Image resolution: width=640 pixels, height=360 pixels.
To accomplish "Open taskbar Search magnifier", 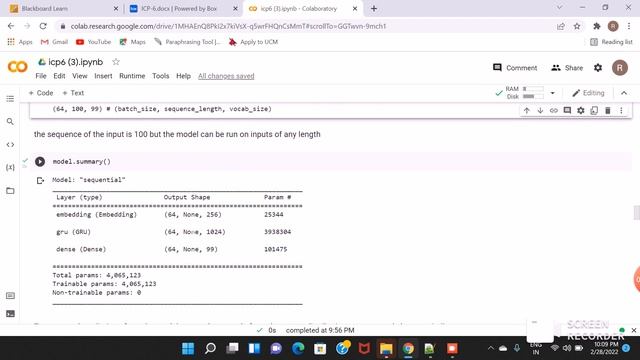I will [x=210, y=349].
